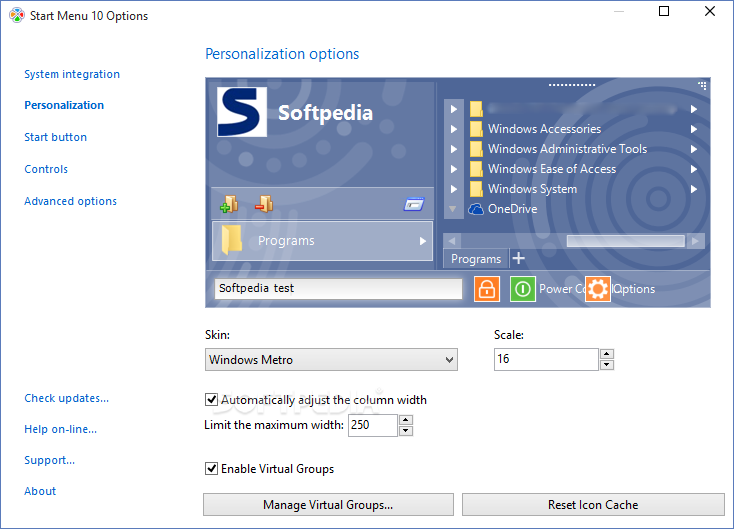The width and height of the screenshot is (734, 529).
Task: Click the Windows Administrative Tools folder icon
Action: pyautogui.click(x=476, y=149)
